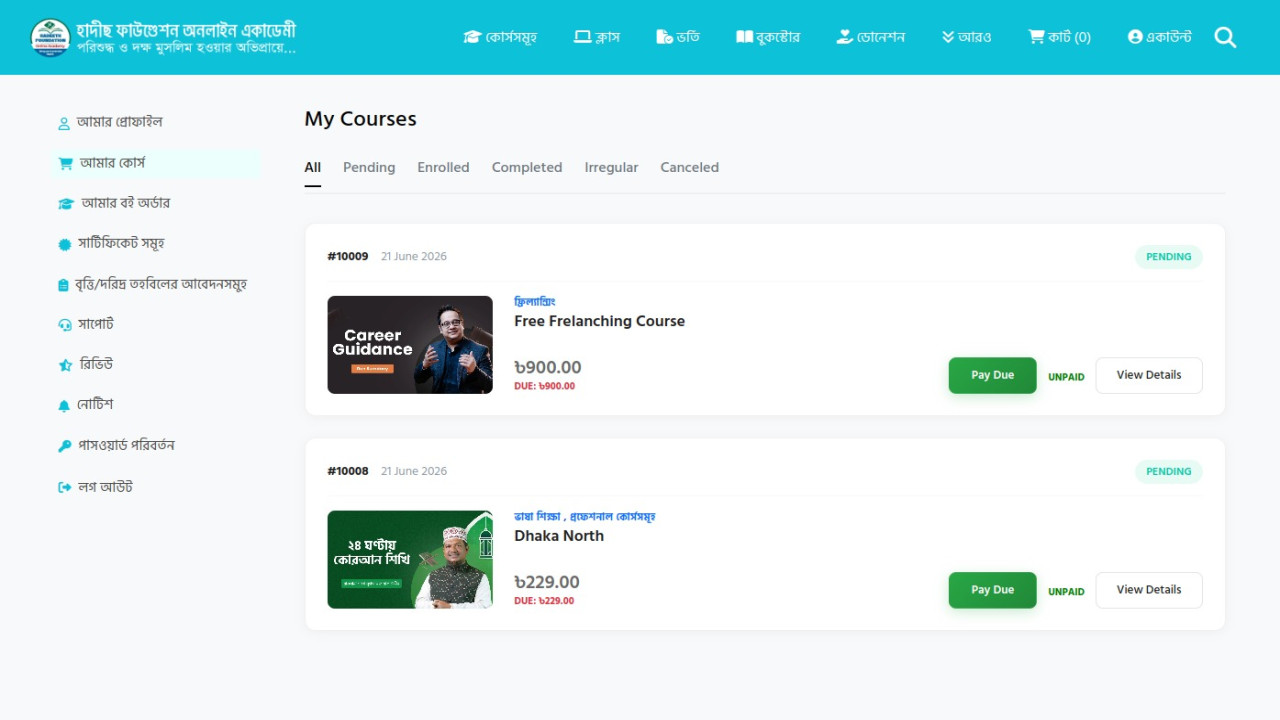This screenshot has width=1280, height=720.
Task: Click the cap icon beside আমার বই অর্ডার
Action: tap(66, 203)
